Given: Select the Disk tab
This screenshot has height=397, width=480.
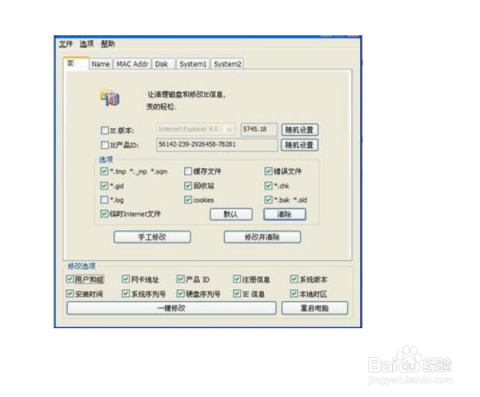Looking at the screenshot, I should point(163,64).
